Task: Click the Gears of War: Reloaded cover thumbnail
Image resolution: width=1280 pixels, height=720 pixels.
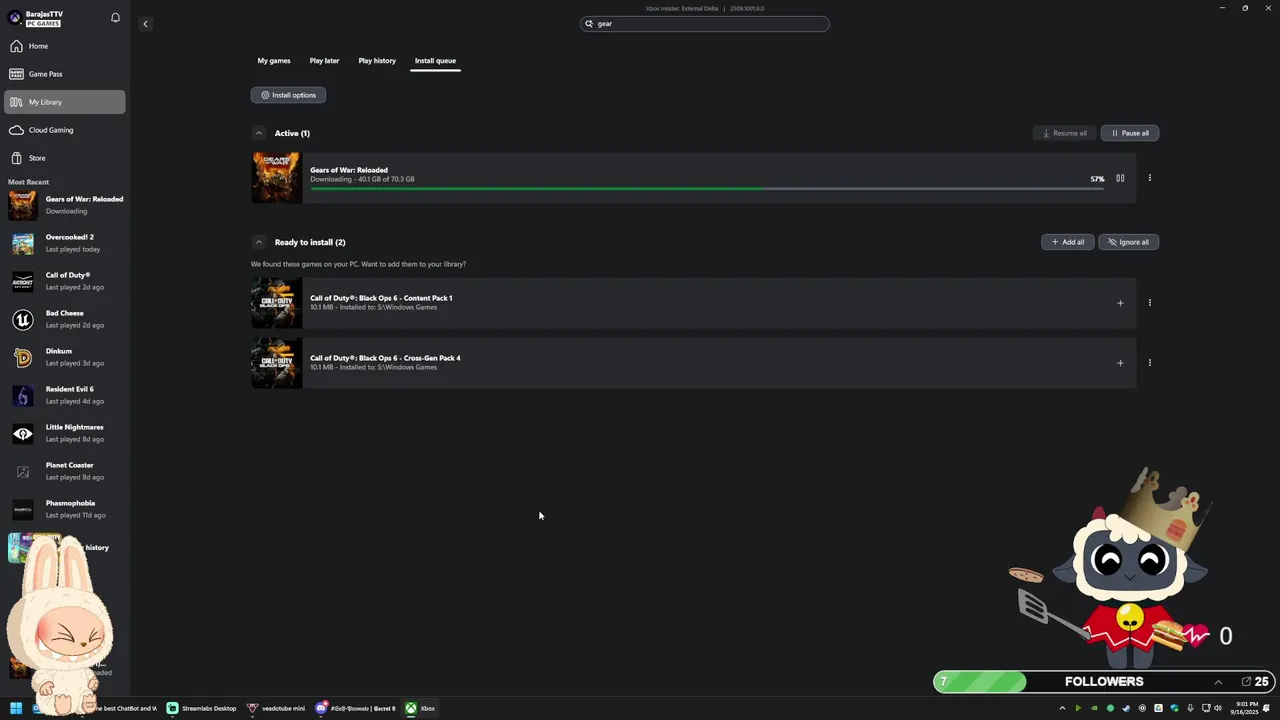Action: click(x=276, y=178)
